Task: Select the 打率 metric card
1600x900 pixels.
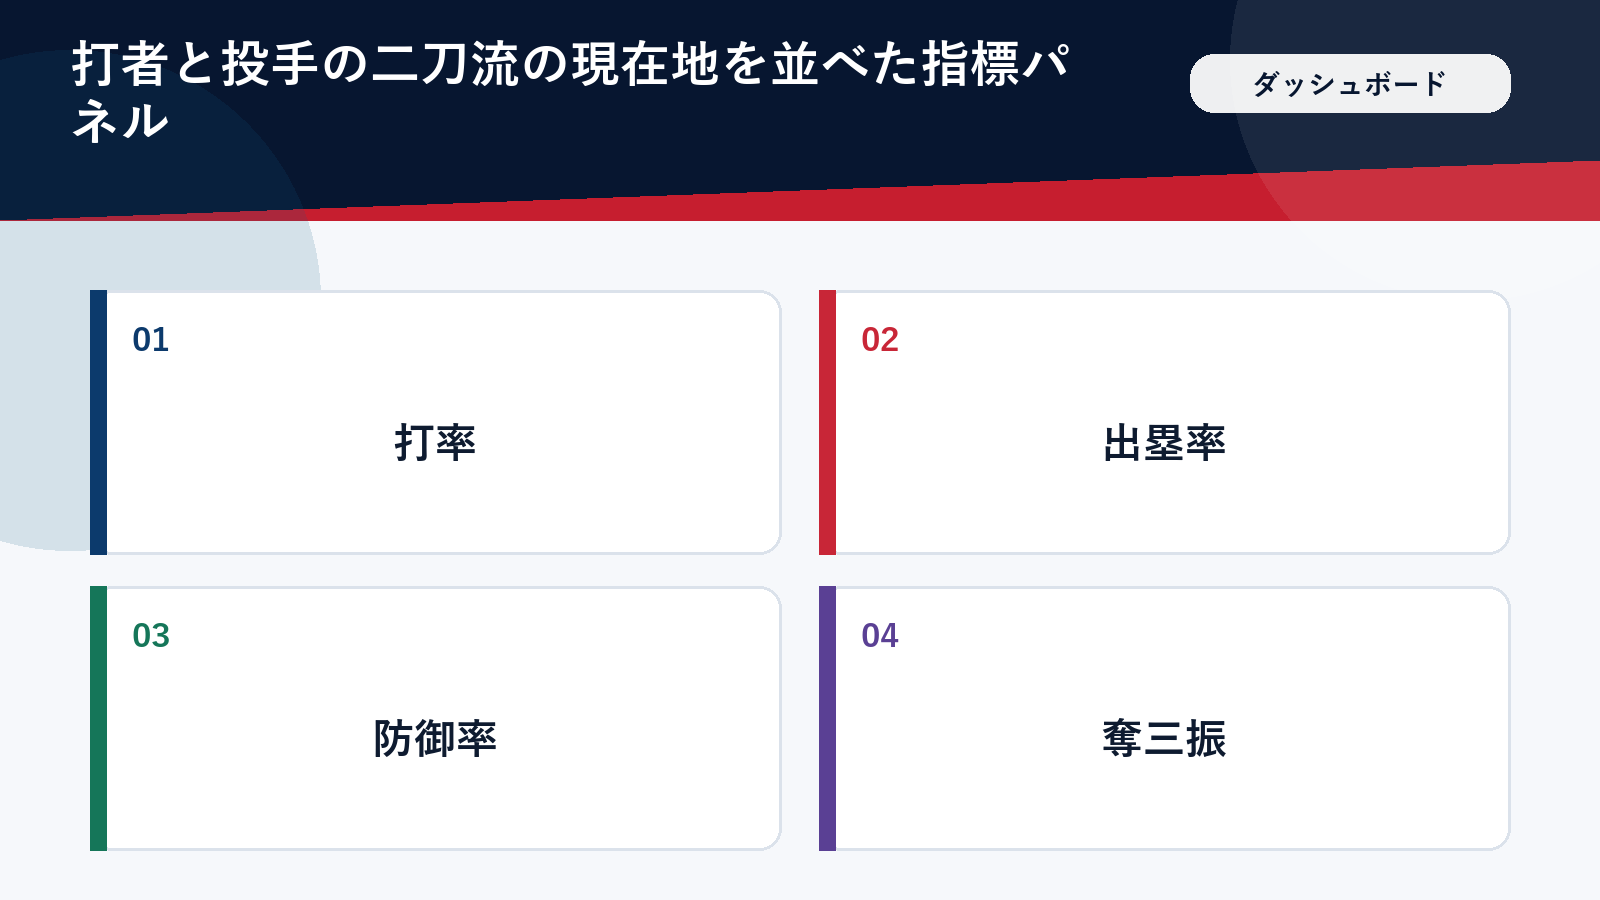Action: pyautogui.click(x=435, y=422)
